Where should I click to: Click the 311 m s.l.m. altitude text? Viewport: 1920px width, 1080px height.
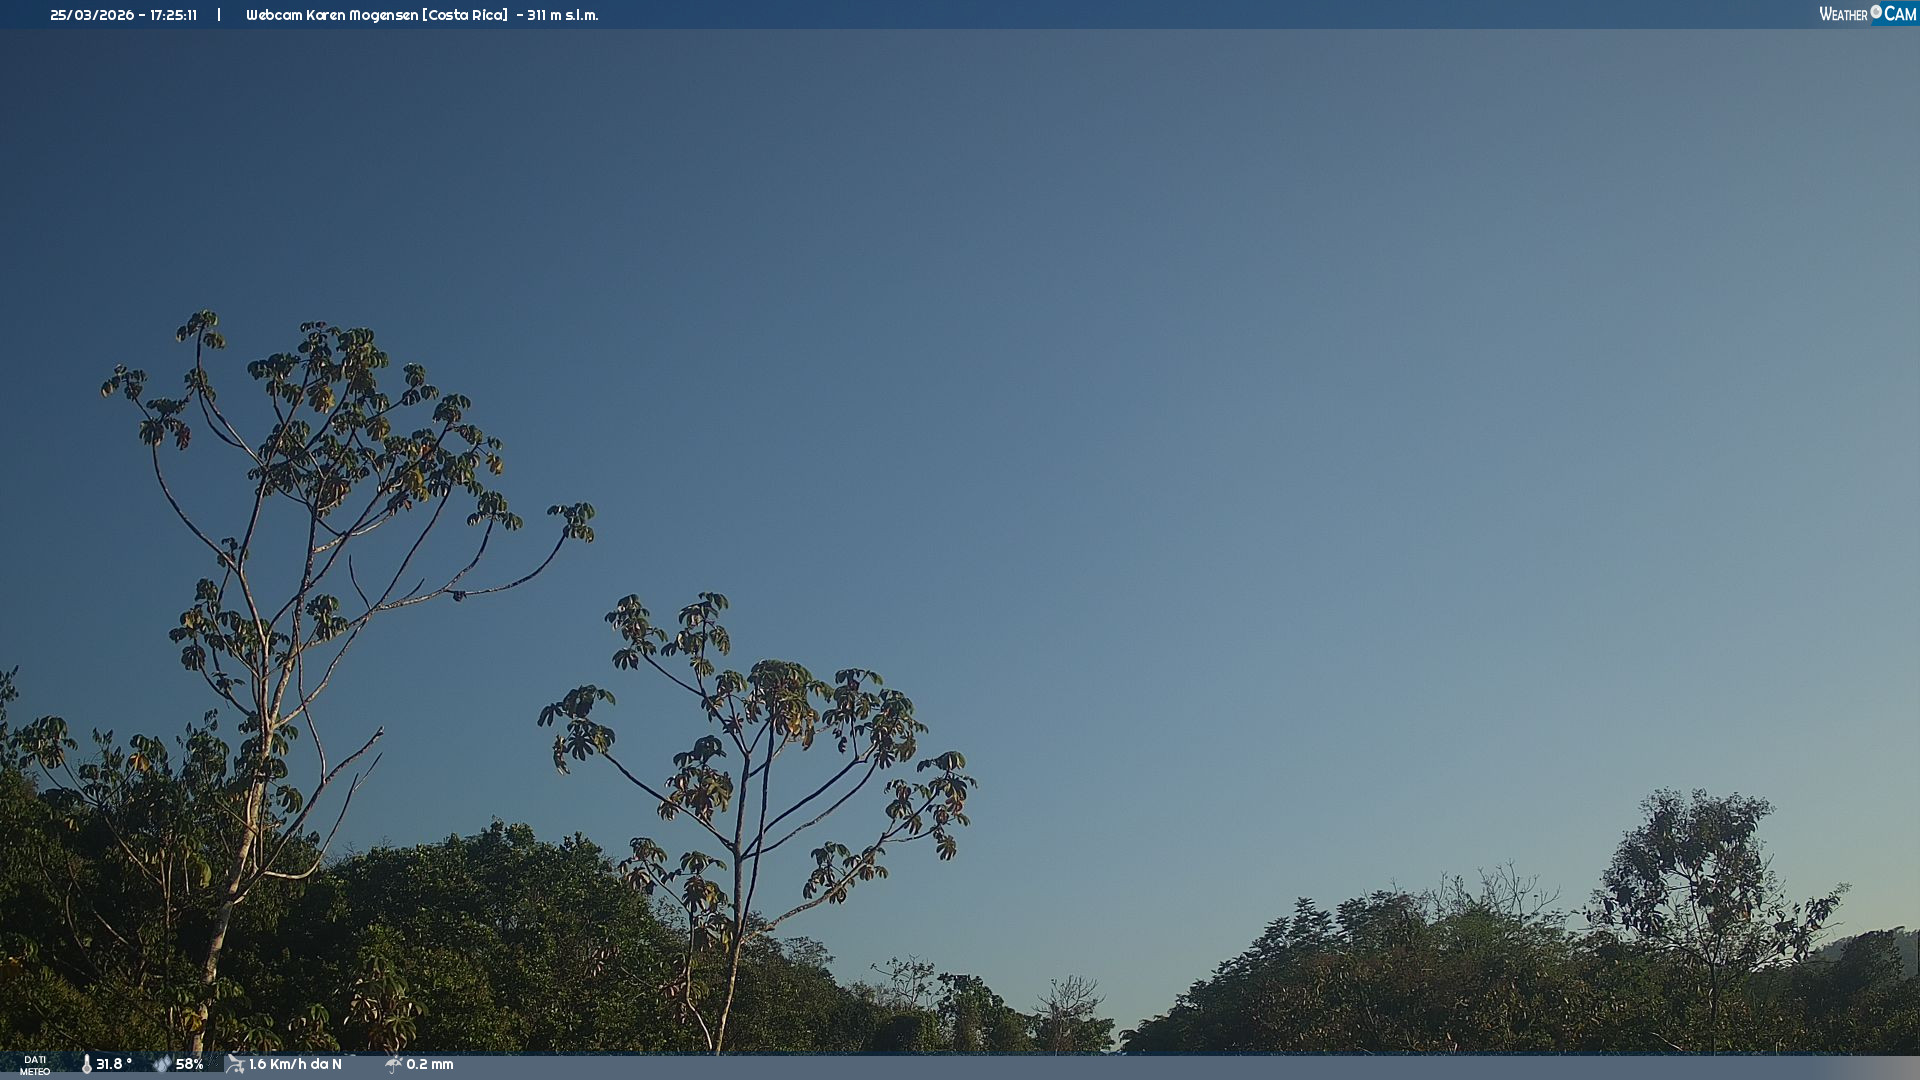tap(562, 15)
